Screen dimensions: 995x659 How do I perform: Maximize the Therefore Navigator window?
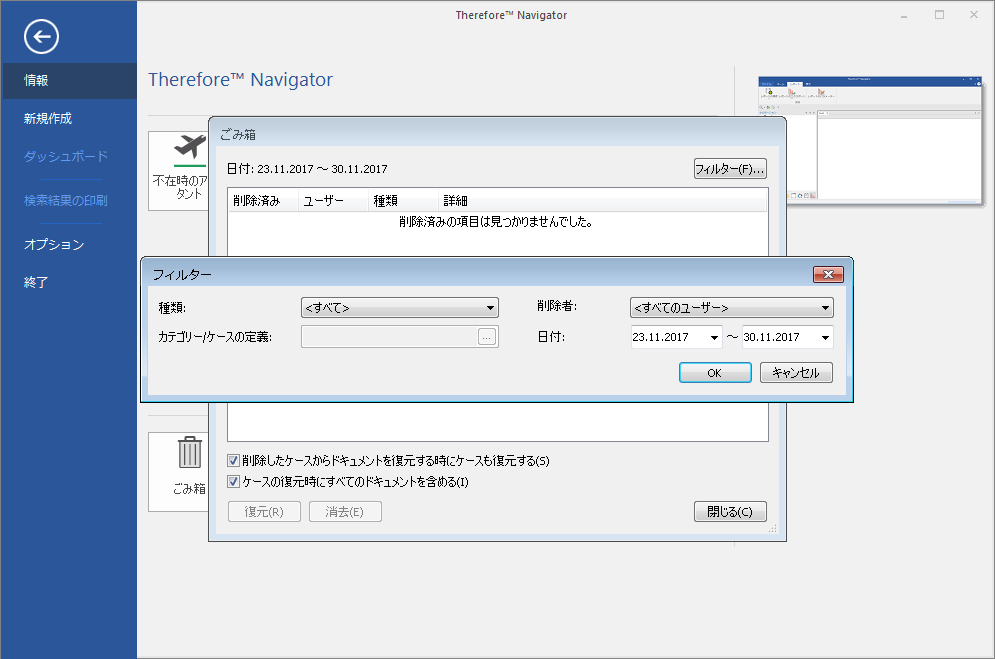[x=939, y=15]
